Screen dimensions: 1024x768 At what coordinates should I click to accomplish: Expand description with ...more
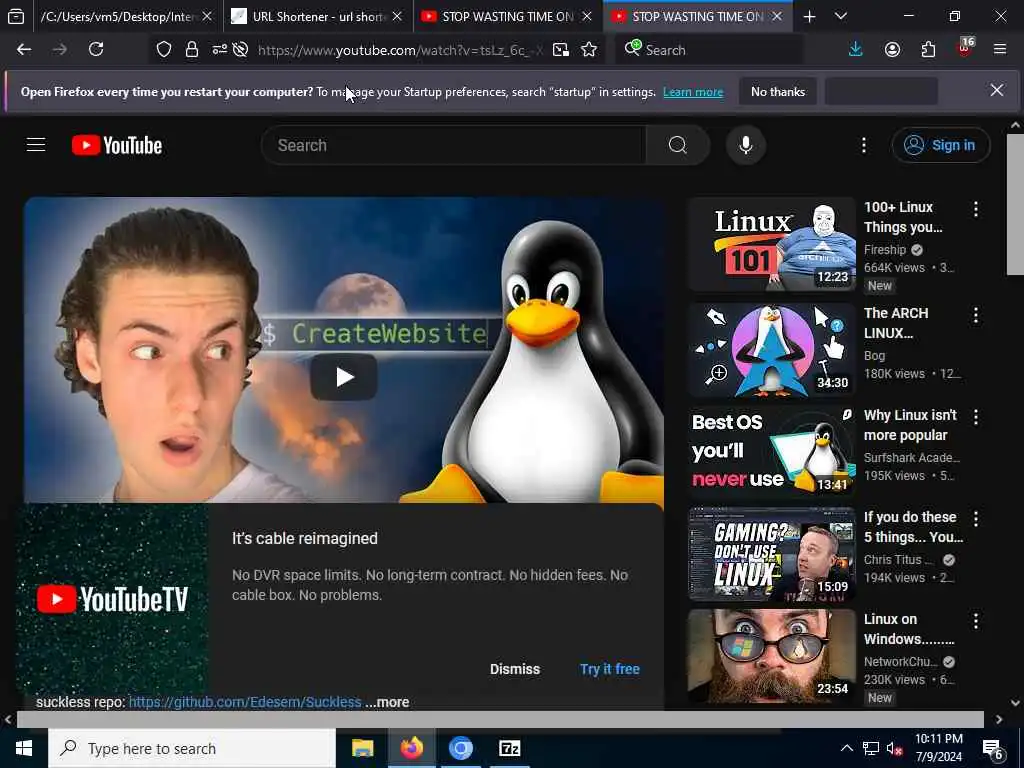tap(387, 702)
